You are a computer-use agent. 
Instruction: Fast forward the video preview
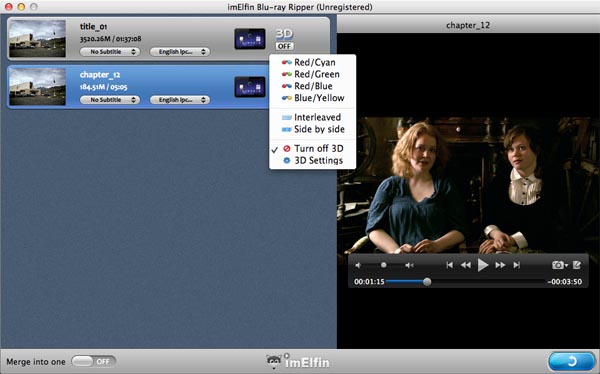(x=500, y=265)
